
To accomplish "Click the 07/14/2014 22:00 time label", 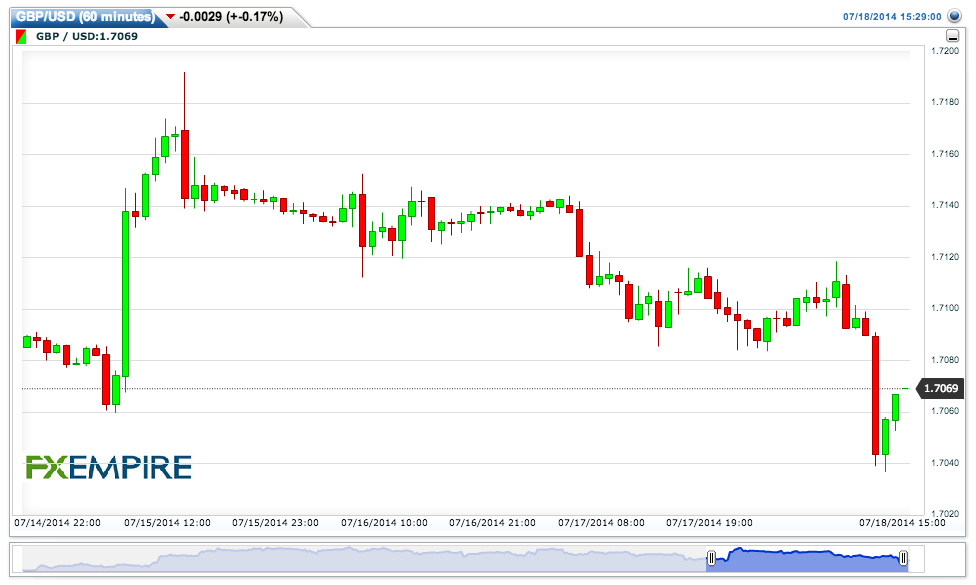I will (57, 523).
